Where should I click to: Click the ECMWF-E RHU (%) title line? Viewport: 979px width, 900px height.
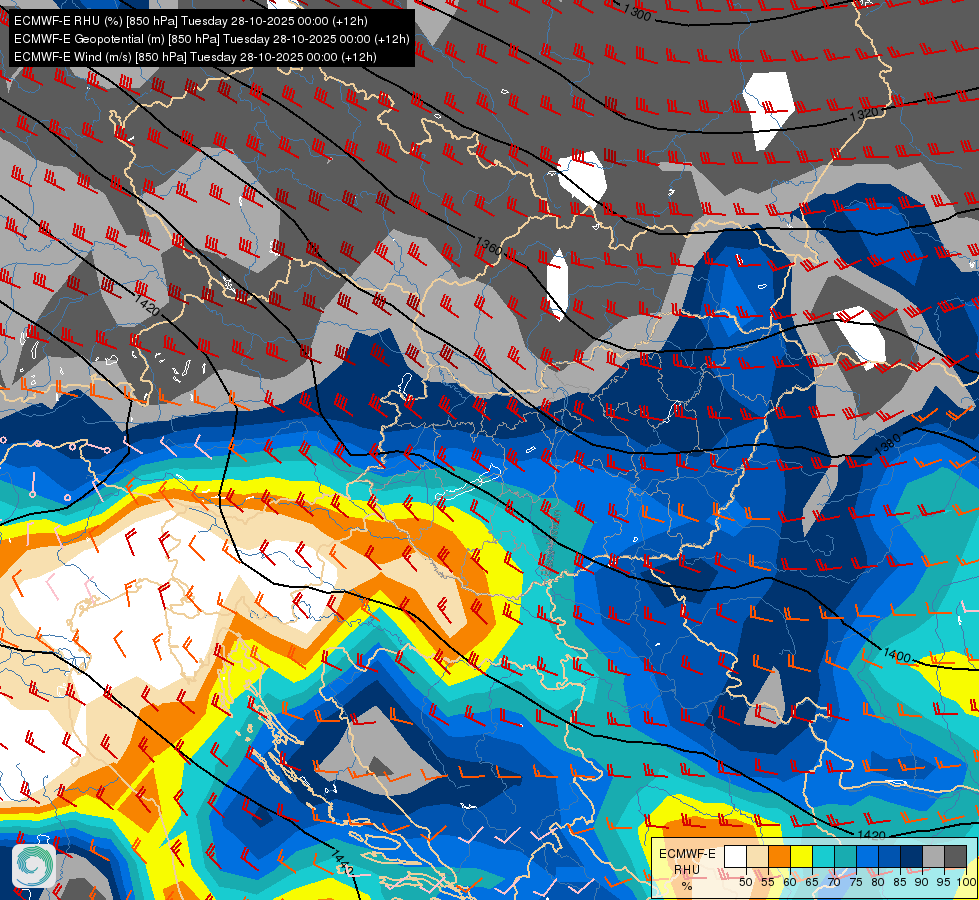(190, 21)
